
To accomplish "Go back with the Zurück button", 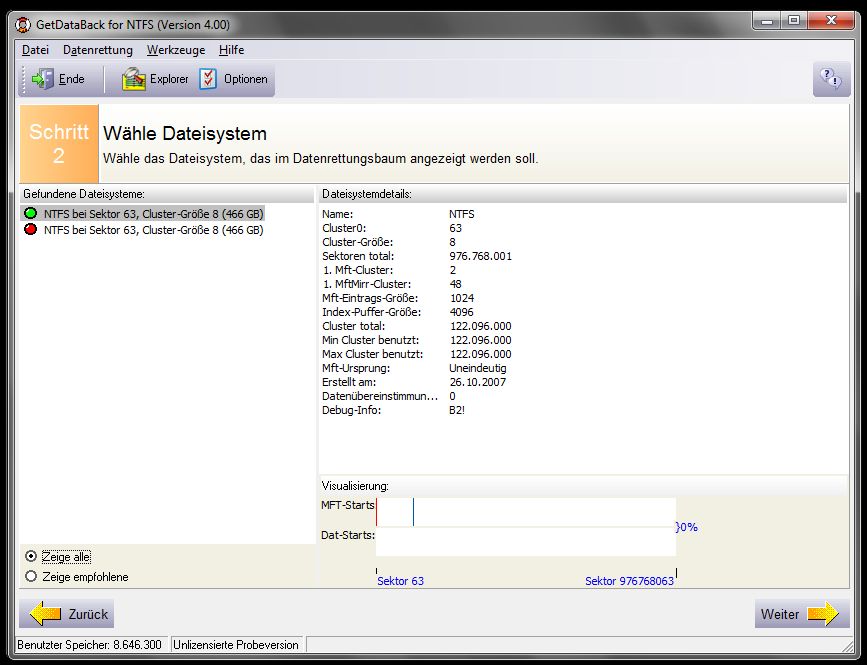I will pos(66,614).
